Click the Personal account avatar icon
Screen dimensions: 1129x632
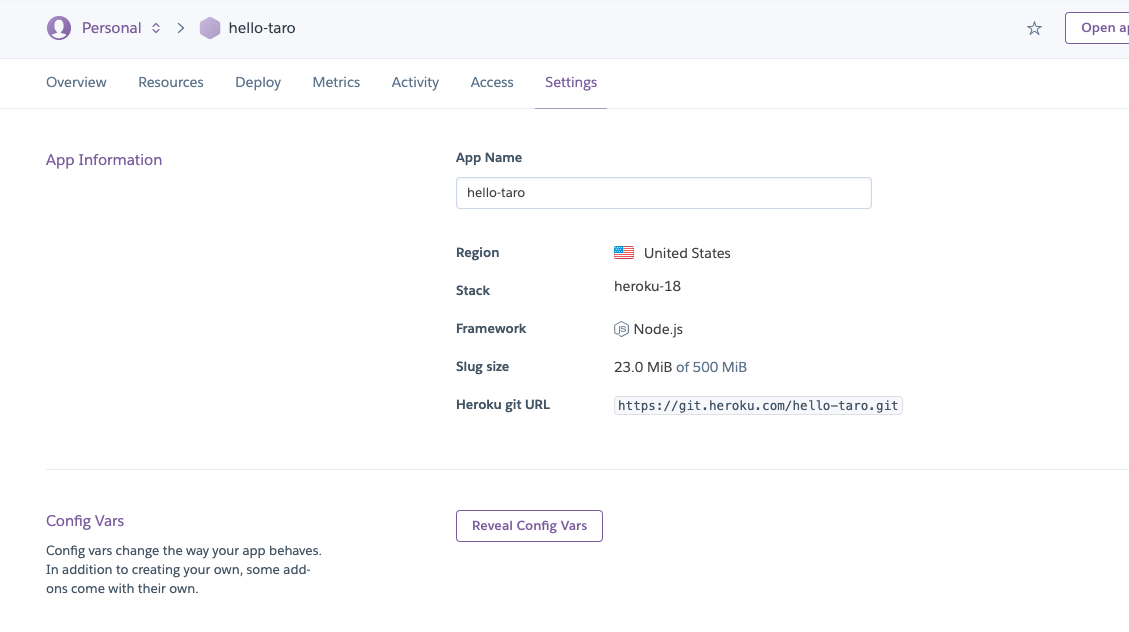(59, 28)
